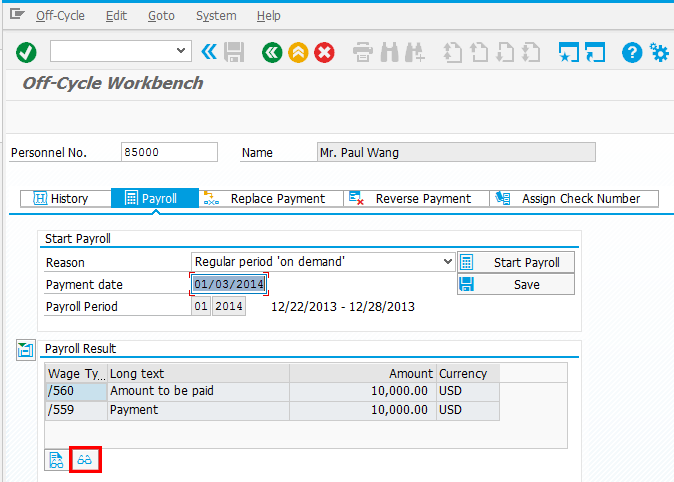Screen dimensions: 674x482
Task: Open Help with the question mark icon
Action: tap(631, 51)
